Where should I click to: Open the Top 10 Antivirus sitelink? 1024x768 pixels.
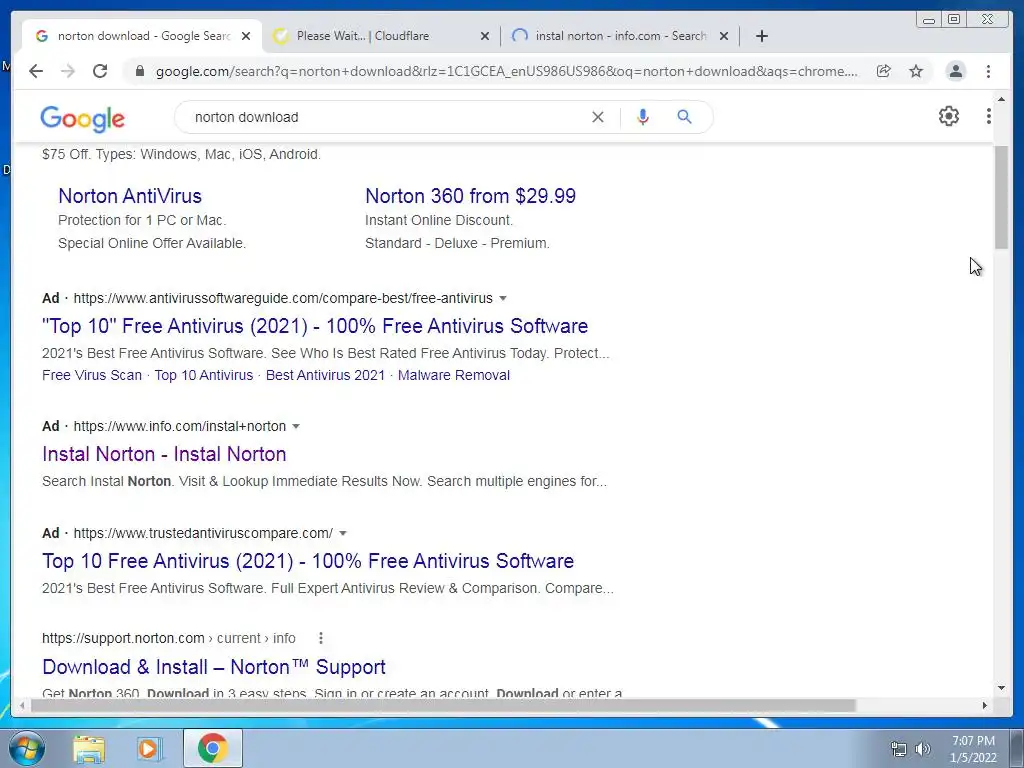click(204, 376)
